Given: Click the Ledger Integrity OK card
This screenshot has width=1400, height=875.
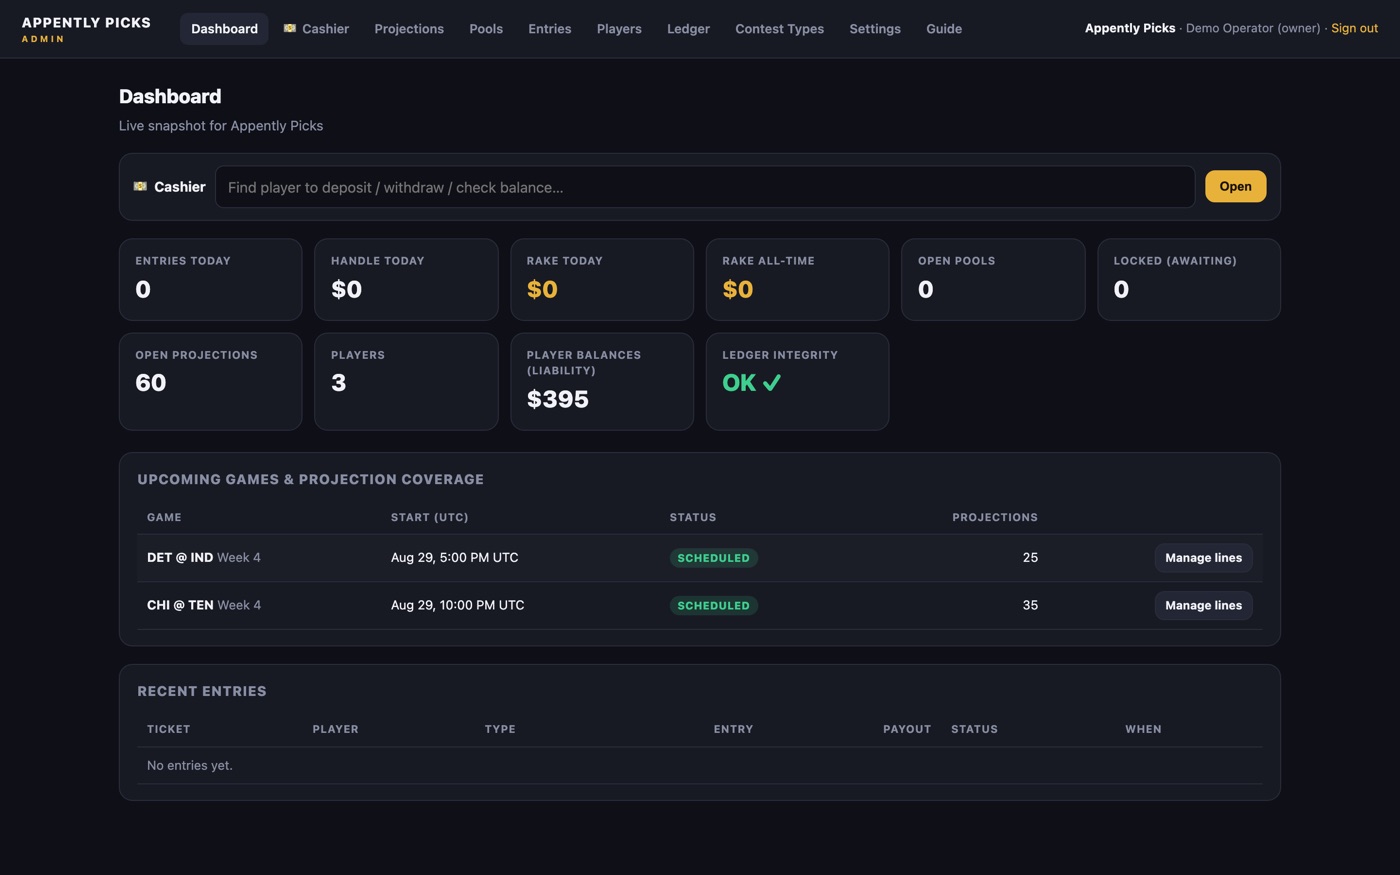Looking at the screenshot, I should tap(797, 382).
